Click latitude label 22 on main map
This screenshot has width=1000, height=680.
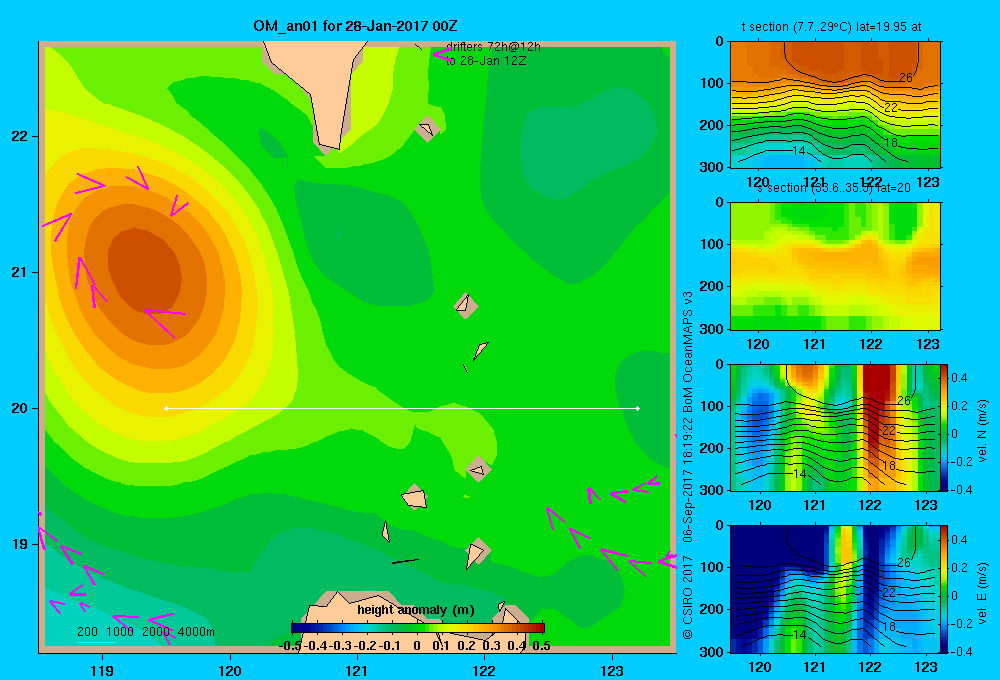coord(19,136)
